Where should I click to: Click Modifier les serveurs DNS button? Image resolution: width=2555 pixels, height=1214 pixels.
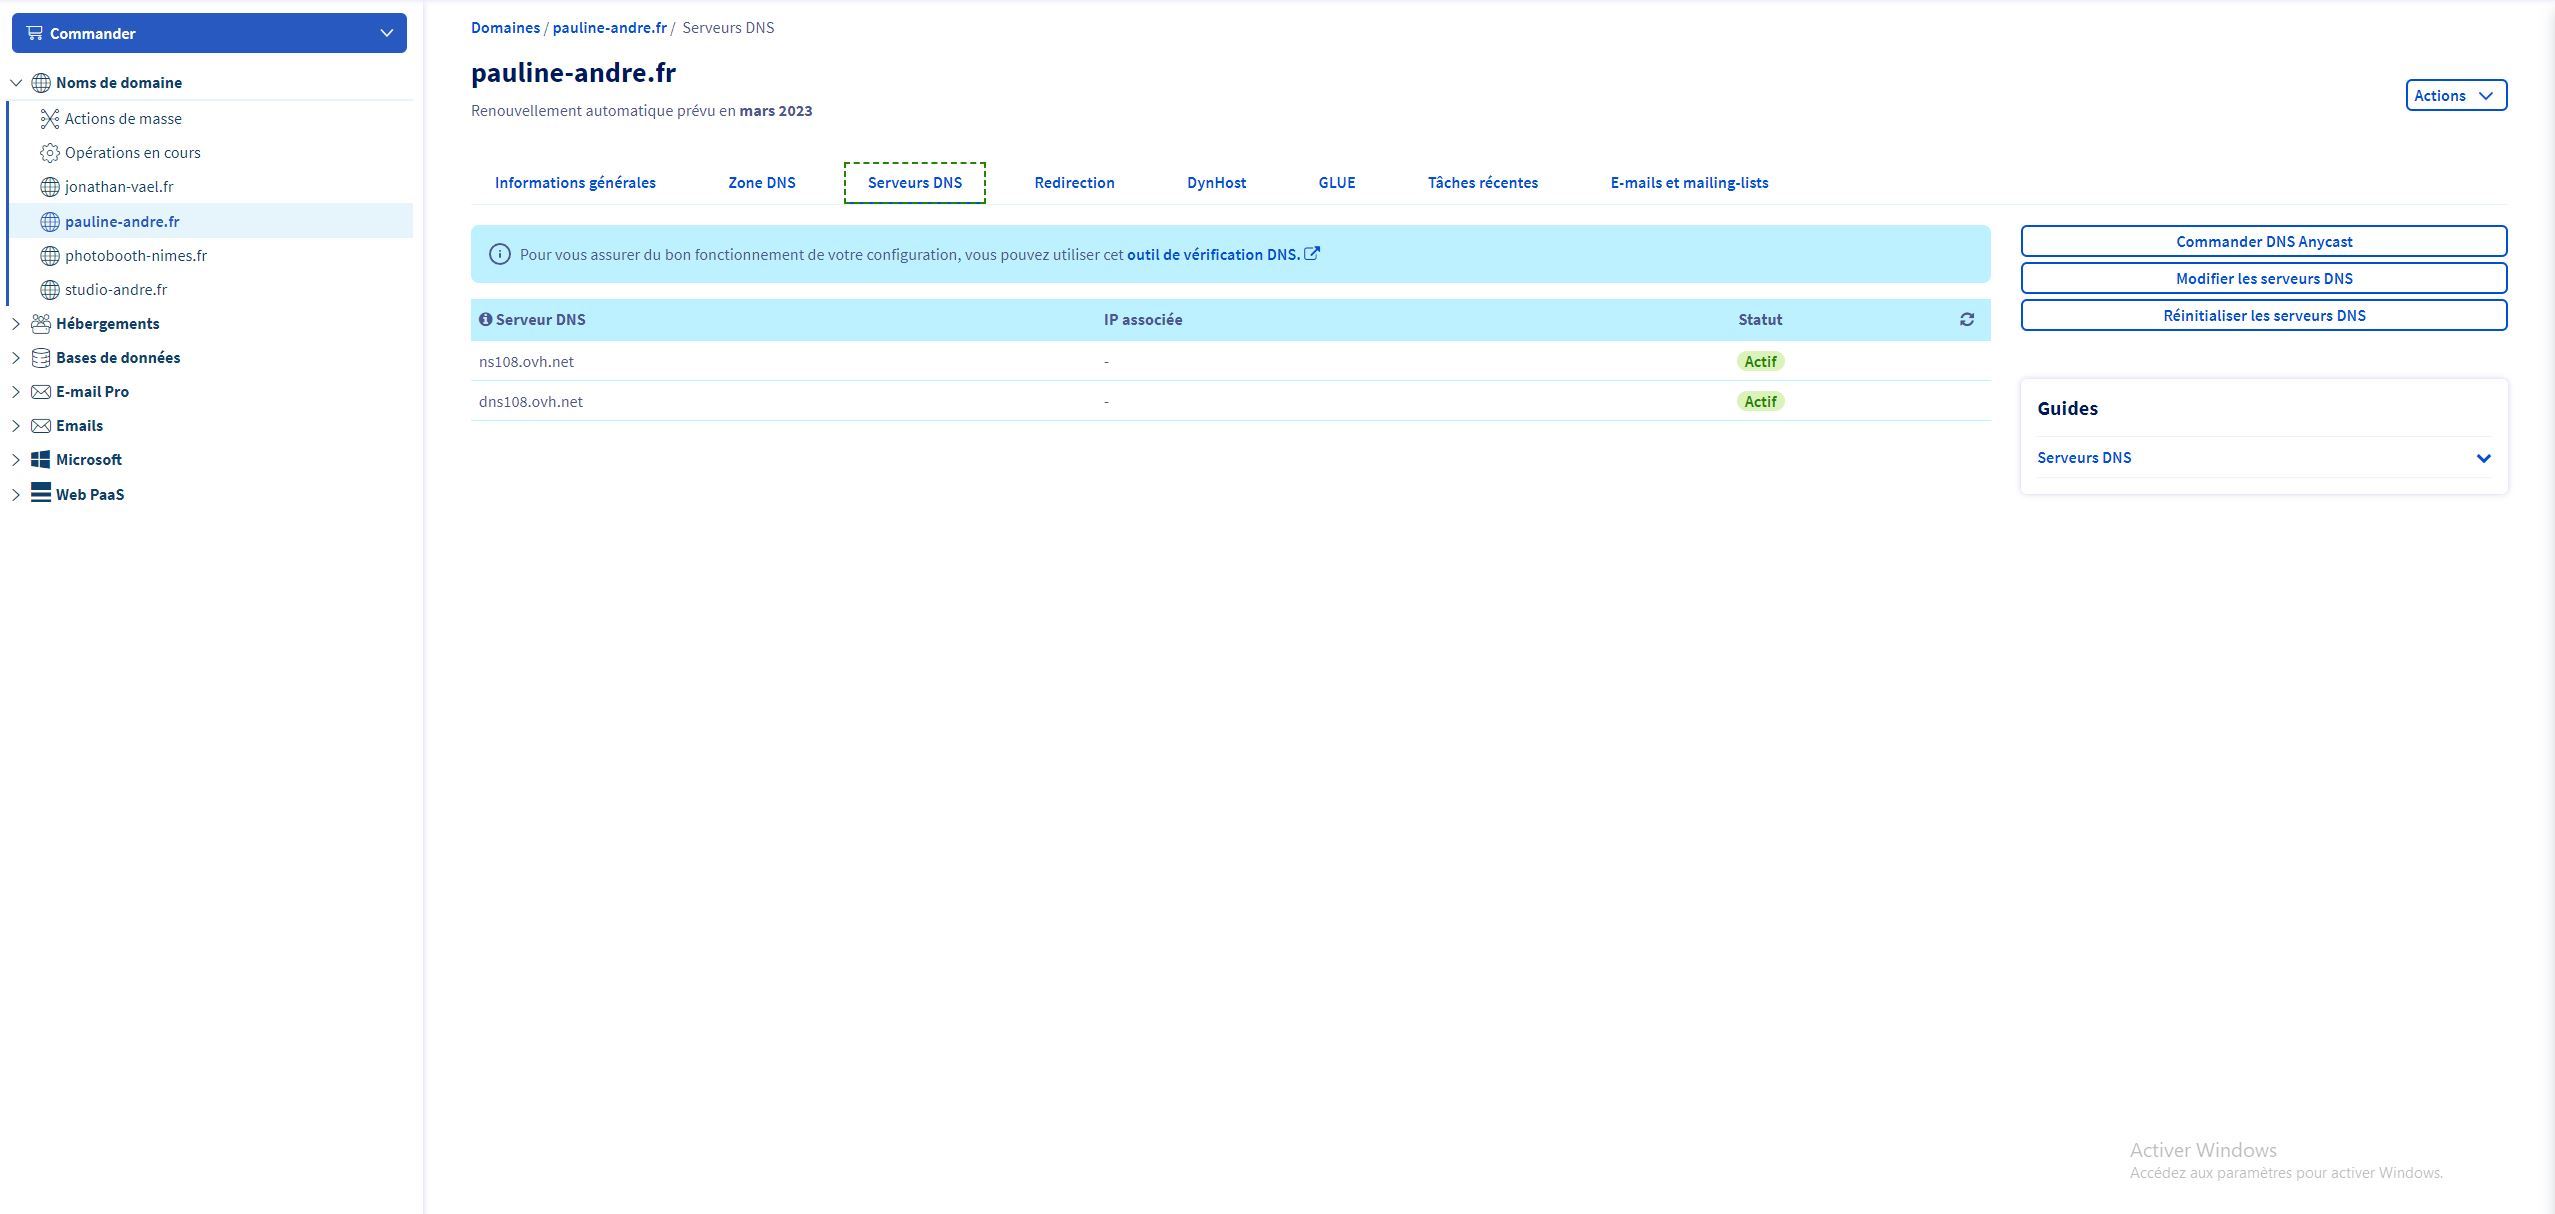(x=2263, y=278)
